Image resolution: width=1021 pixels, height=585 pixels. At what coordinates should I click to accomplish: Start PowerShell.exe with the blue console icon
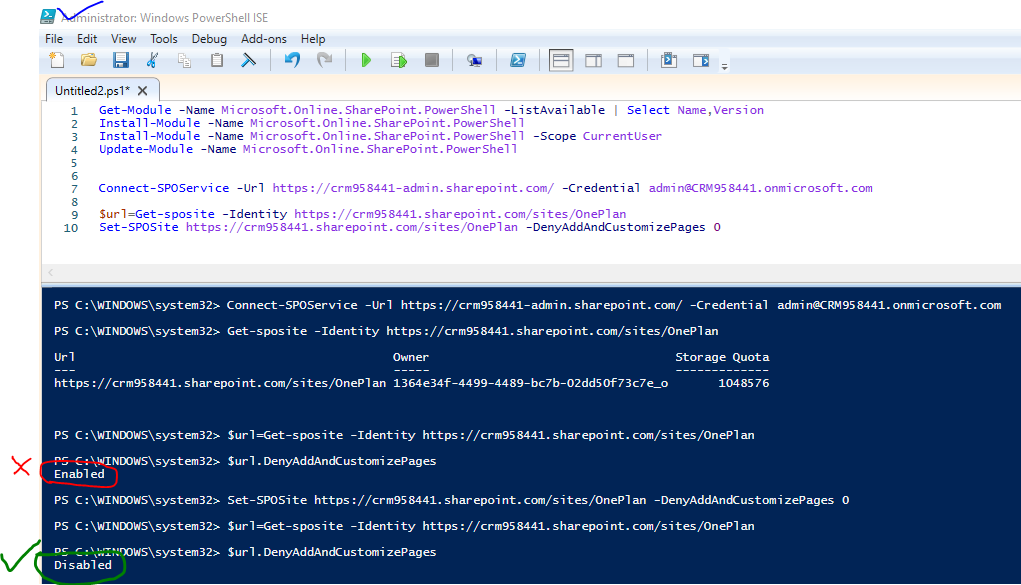(518, 61)
